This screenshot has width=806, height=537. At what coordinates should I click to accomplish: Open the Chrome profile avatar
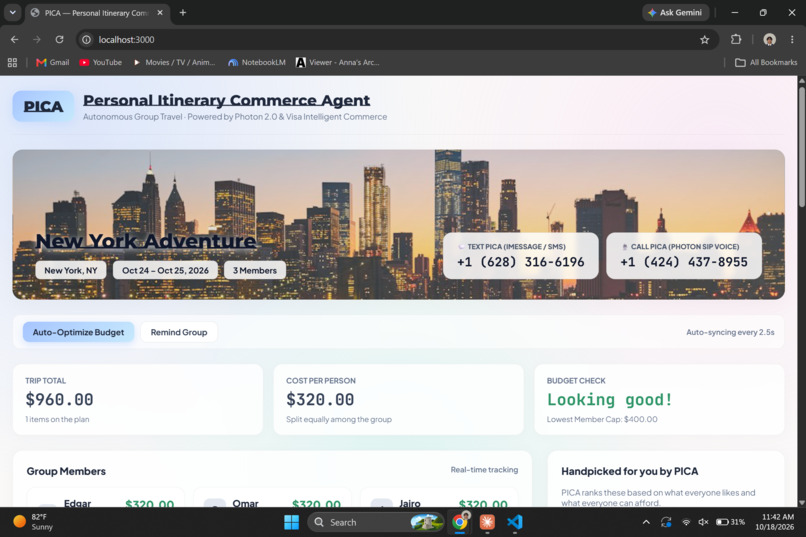[770, 40]
